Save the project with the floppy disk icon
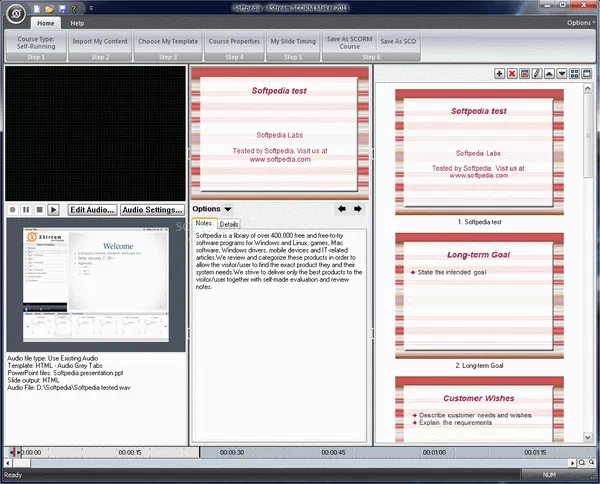 [x=62, y=8]
